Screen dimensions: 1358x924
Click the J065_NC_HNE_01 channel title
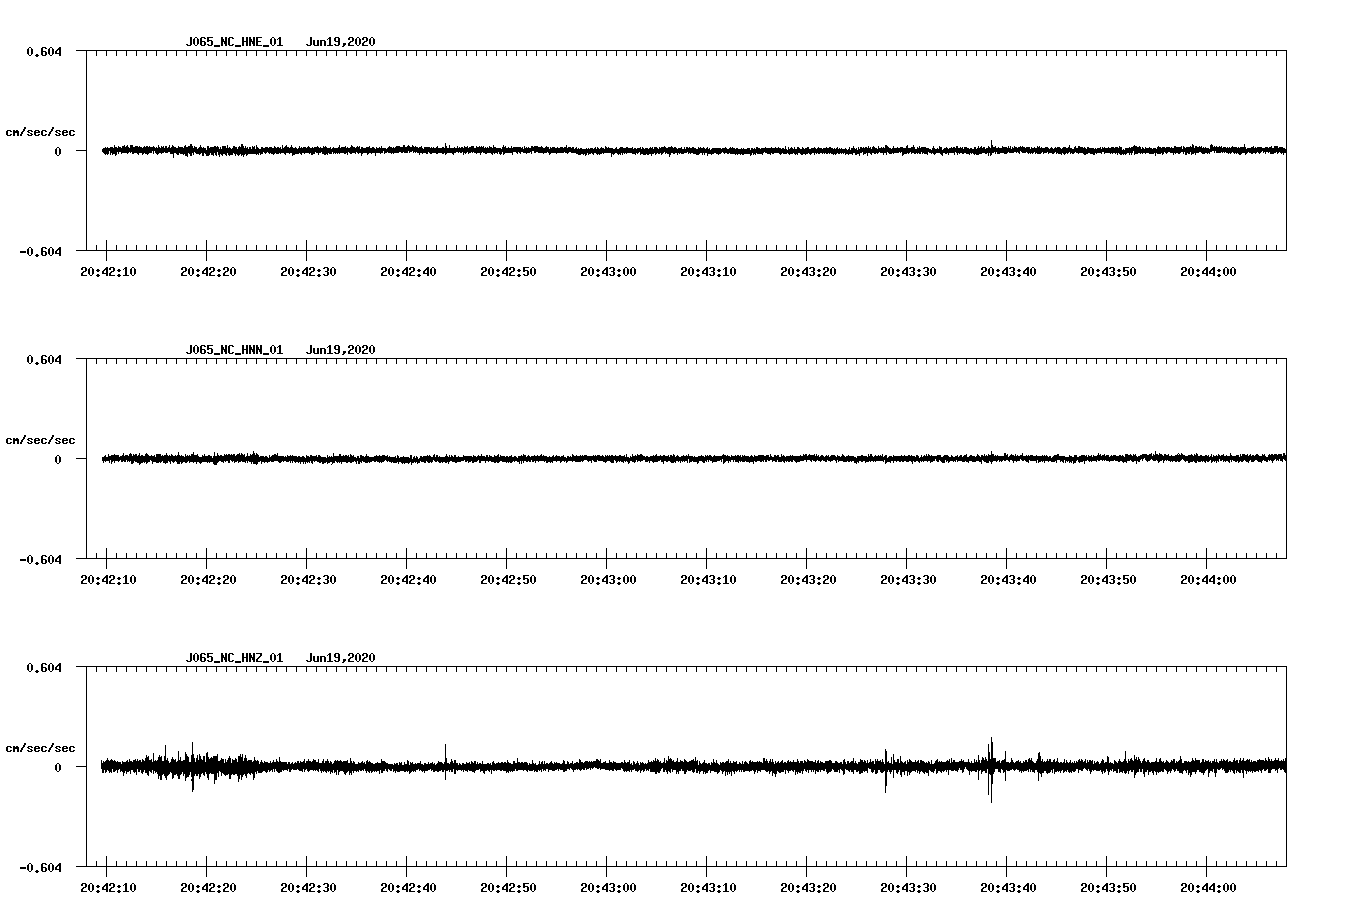coord(234,42)
